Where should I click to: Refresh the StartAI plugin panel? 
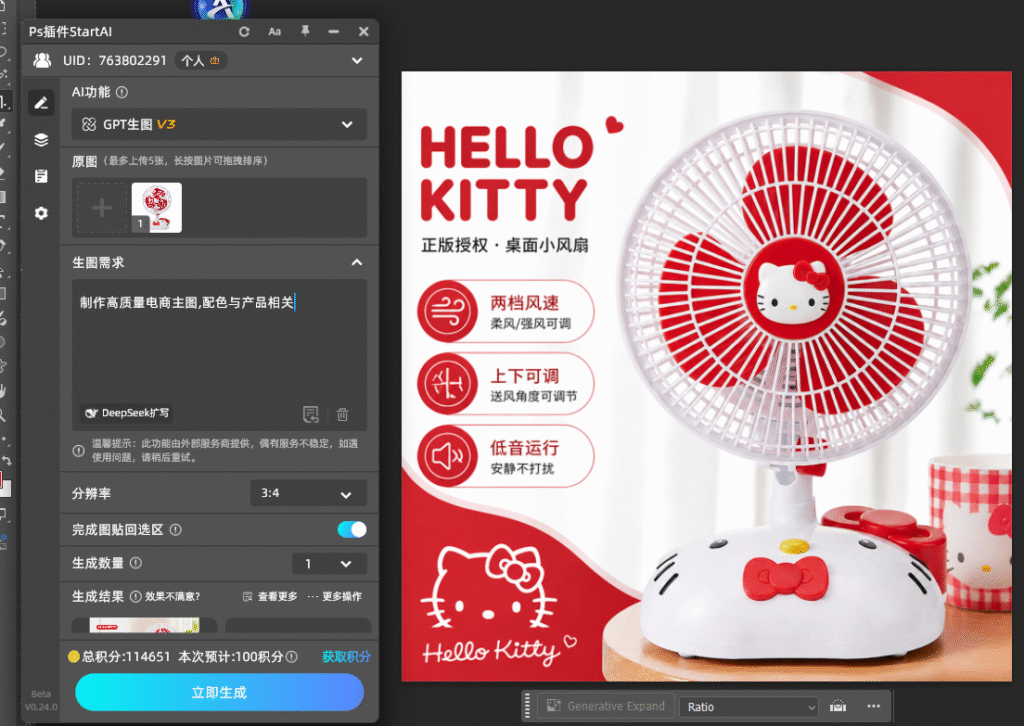pos(243,31)
